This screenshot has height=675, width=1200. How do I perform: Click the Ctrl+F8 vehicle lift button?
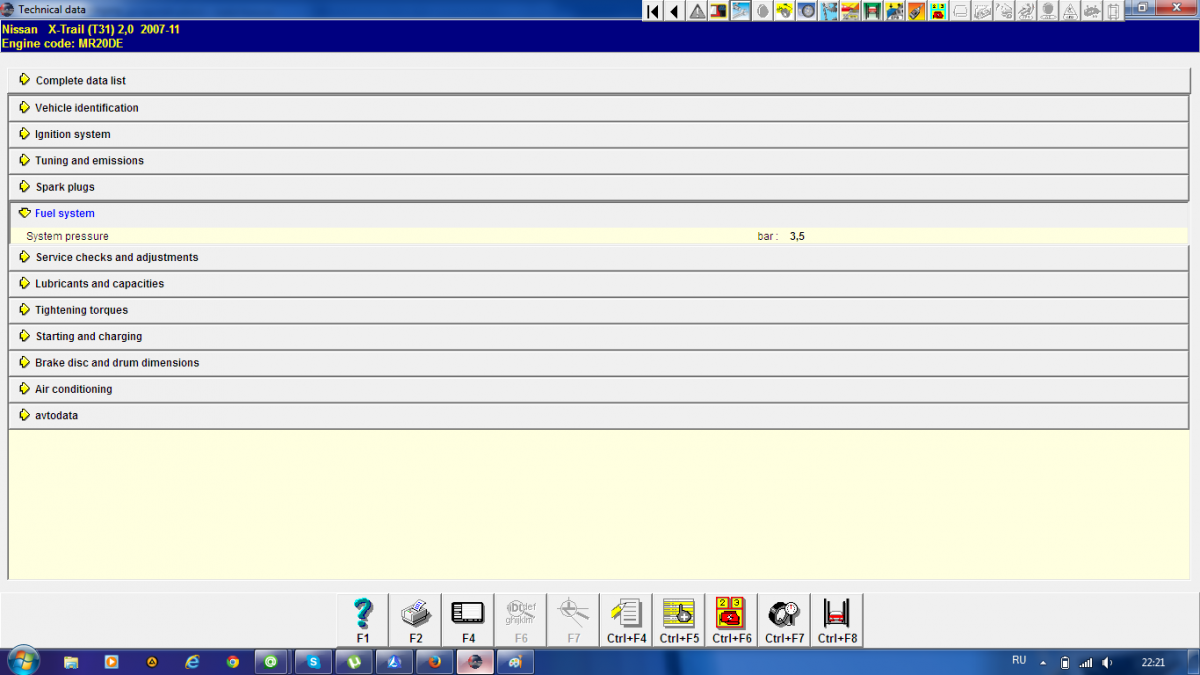tap(837, 620)
